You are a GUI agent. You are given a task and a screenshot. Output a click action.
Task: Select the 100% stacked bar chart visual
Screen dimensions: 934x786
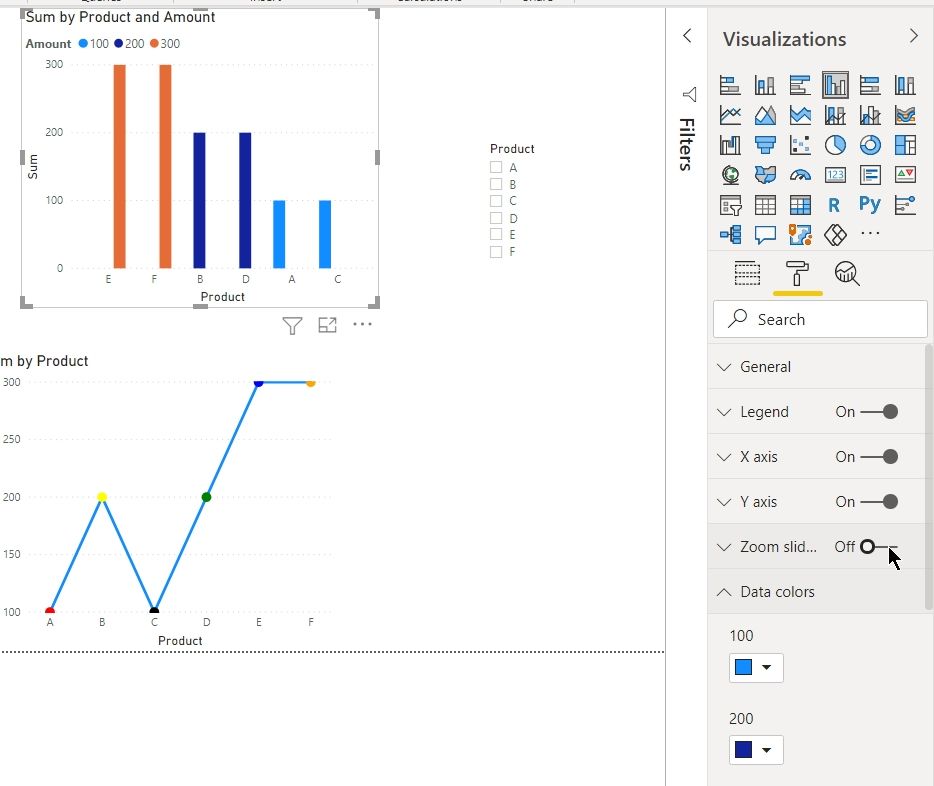[870, 85]
